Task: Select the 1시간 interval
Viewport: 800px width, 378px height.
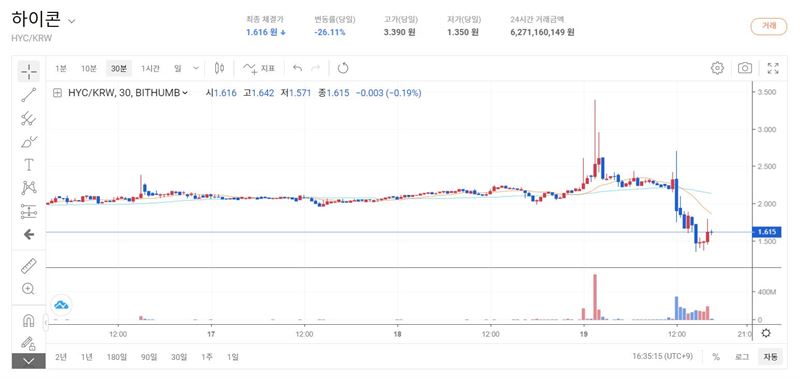Action: [151, 68]
